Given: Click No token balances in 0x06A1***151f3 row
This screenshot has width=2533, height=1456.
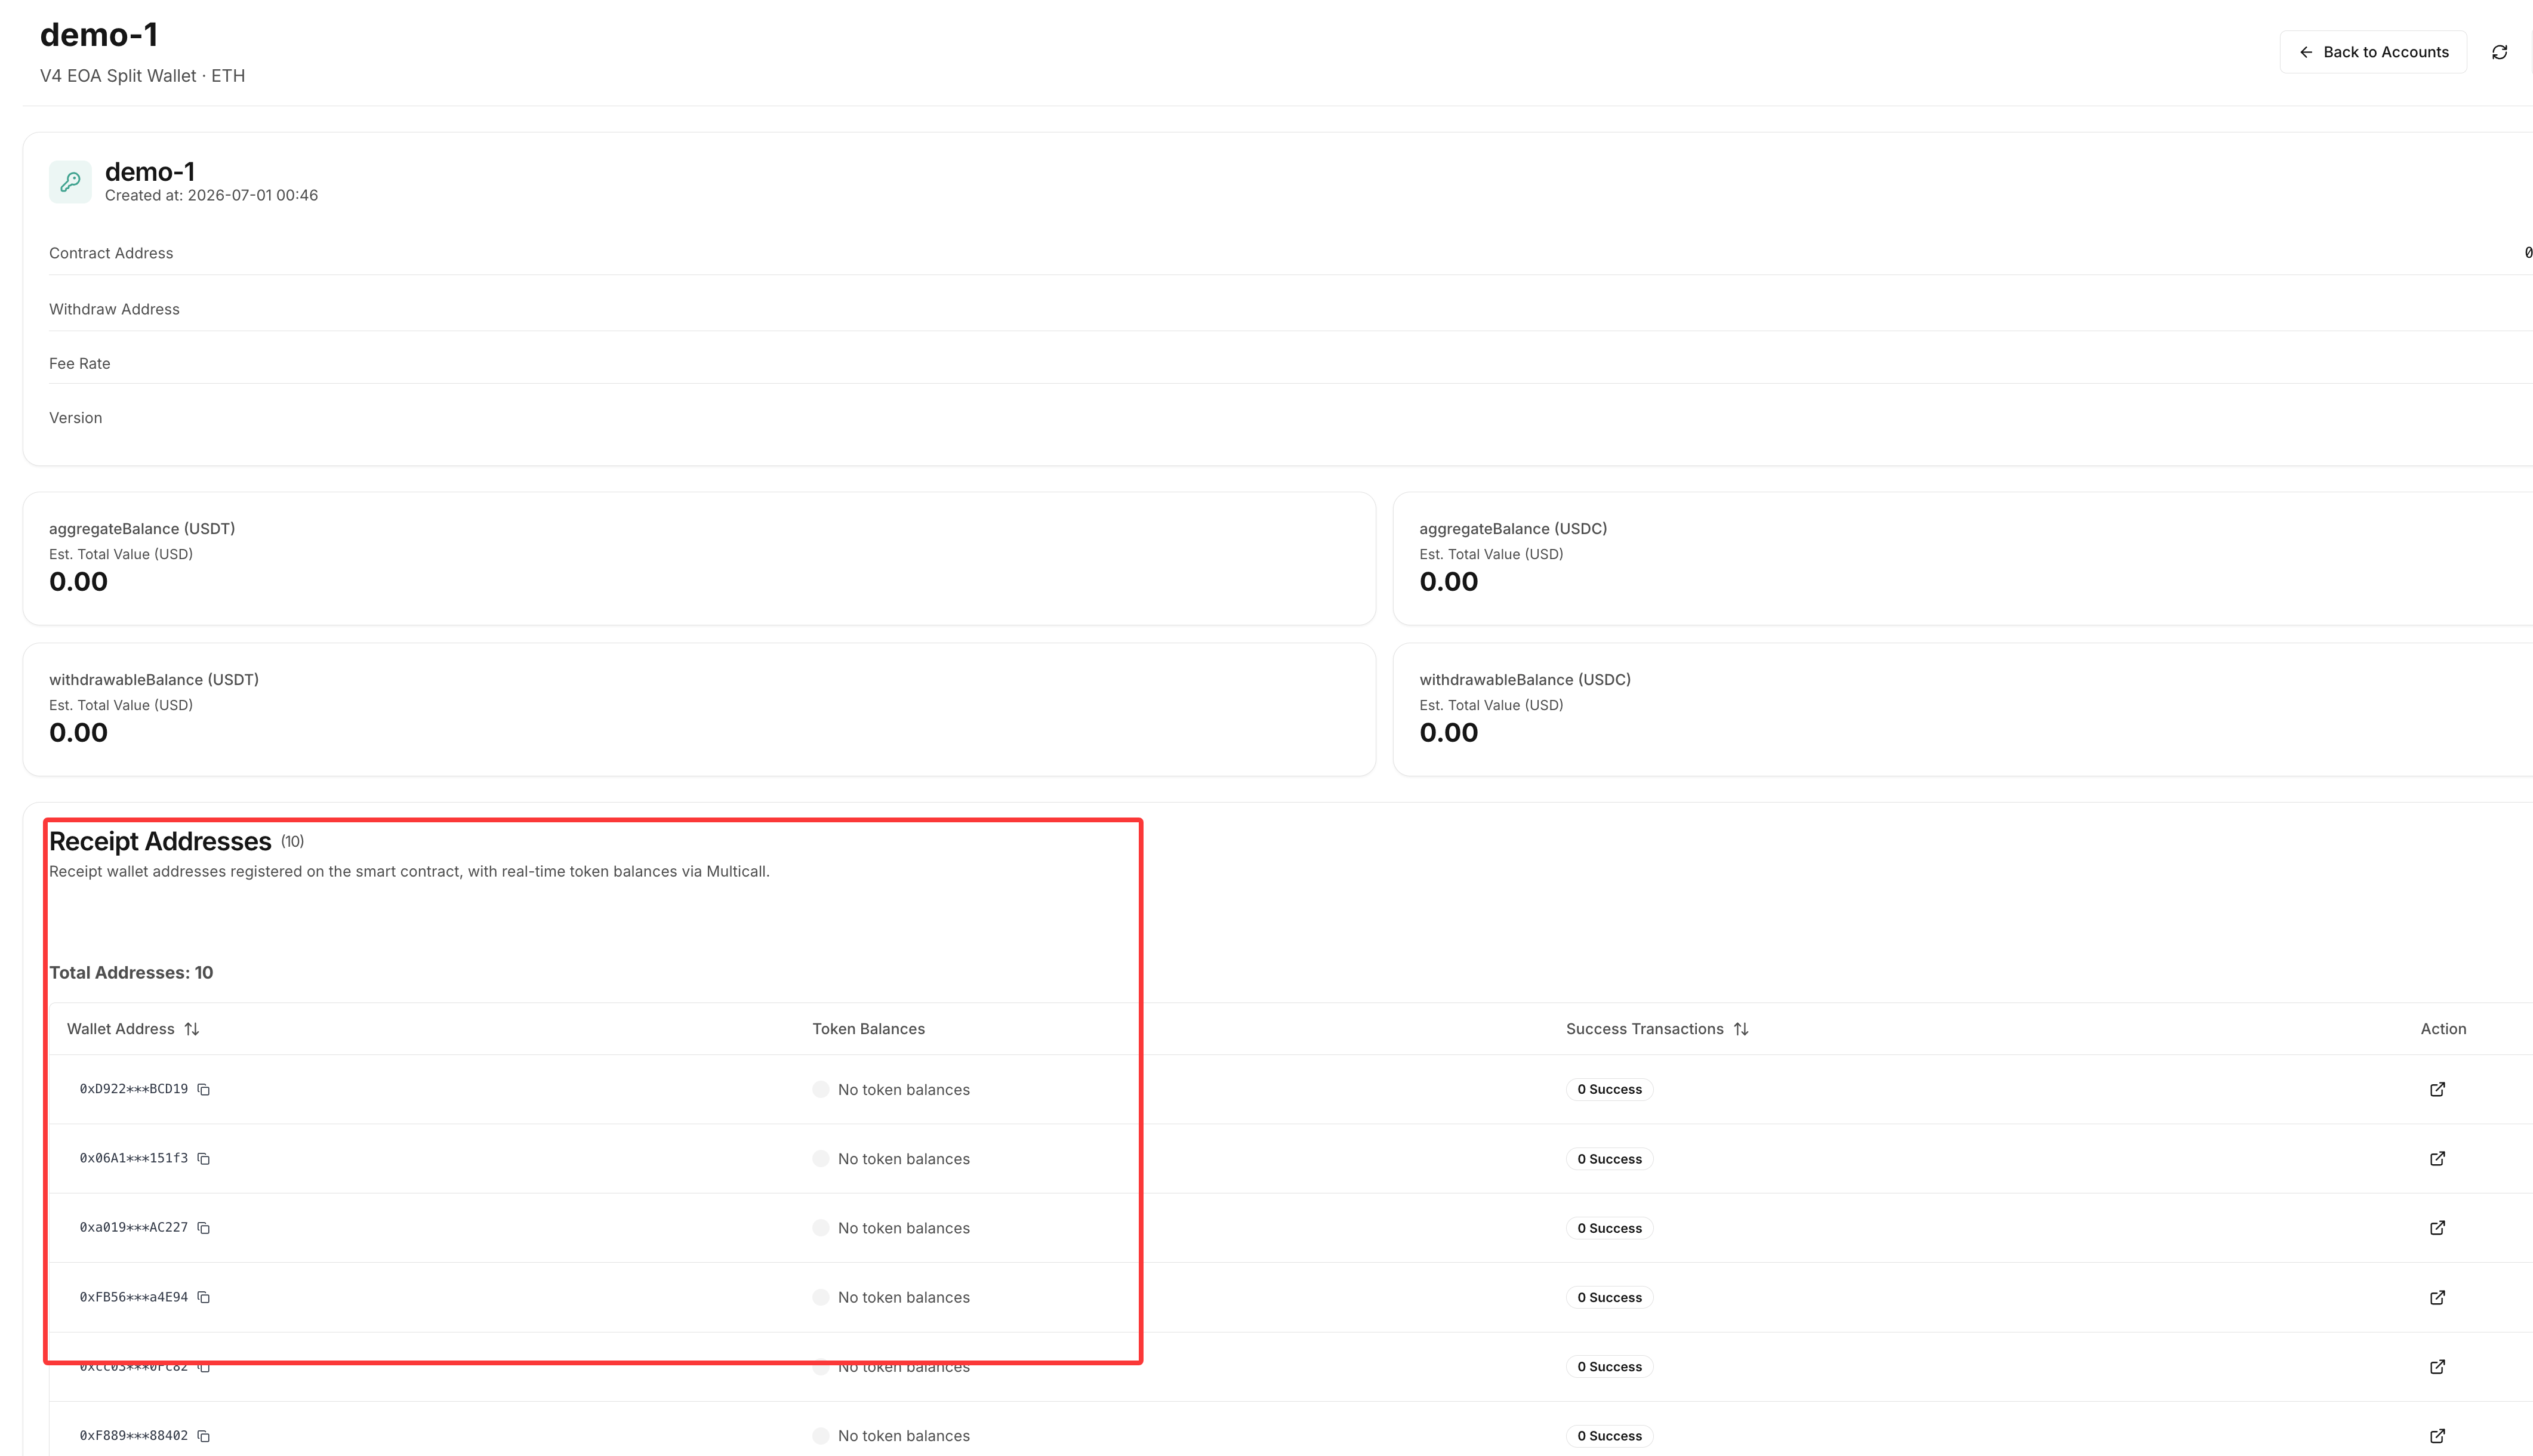Looking at the screenshot, I should click(x=904, y=1158).
